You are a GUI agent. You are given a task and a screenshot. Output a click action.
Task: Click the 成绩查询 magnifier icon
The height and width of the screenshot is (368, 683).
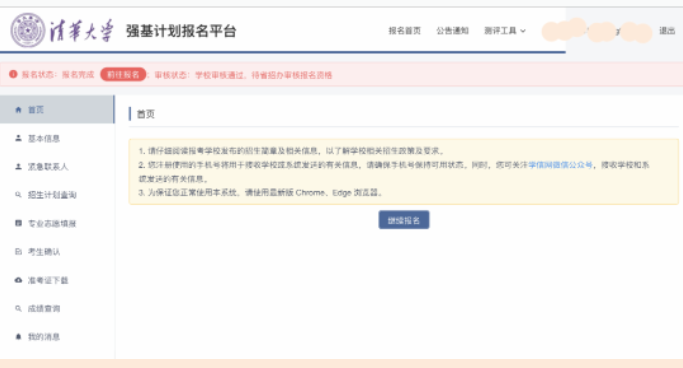coord(18,308)
